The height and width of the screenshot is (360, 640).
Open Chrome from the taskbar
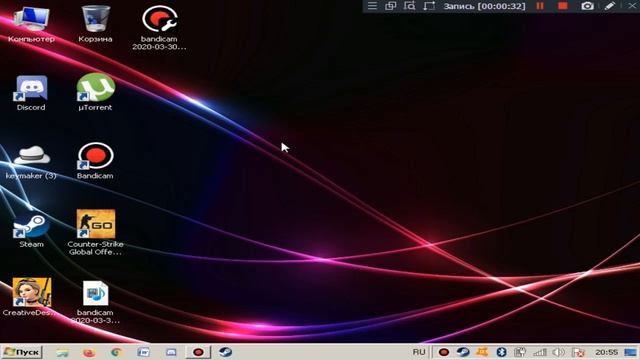(x=116, y=352)
